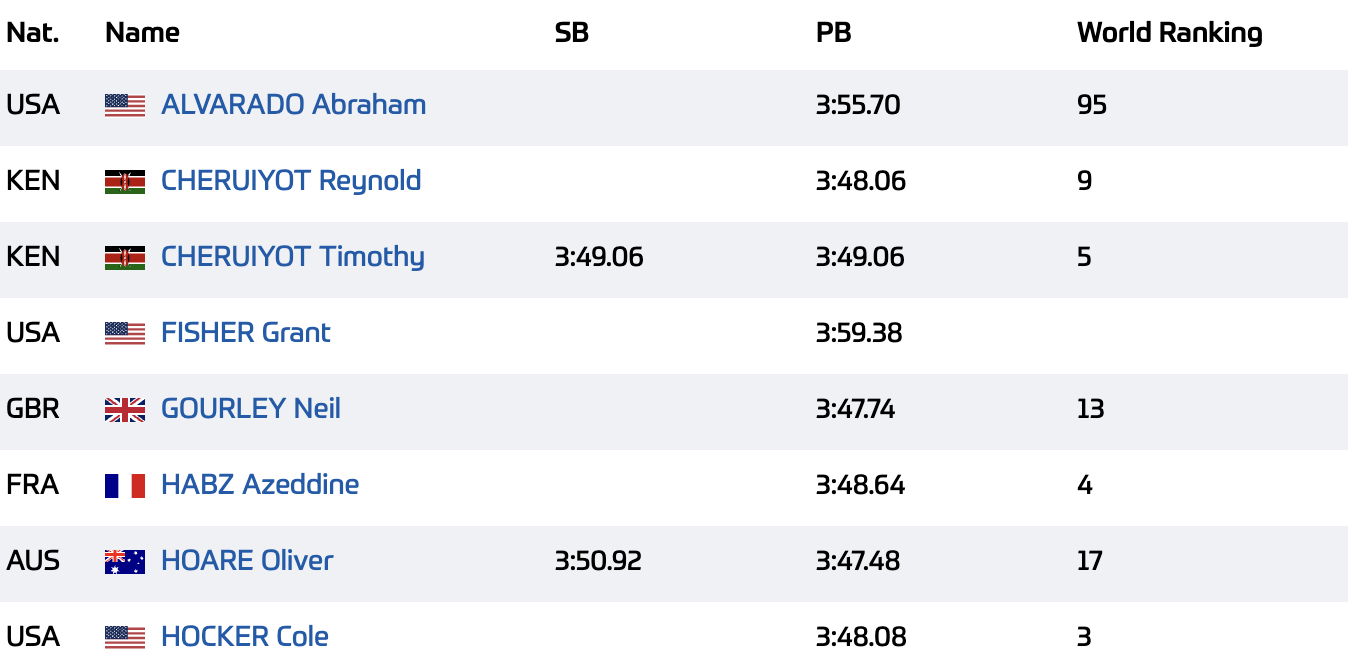Viewport: 1348px width, 672px height.
Task: Click the SB column header
Action: (x=572, y=33)
